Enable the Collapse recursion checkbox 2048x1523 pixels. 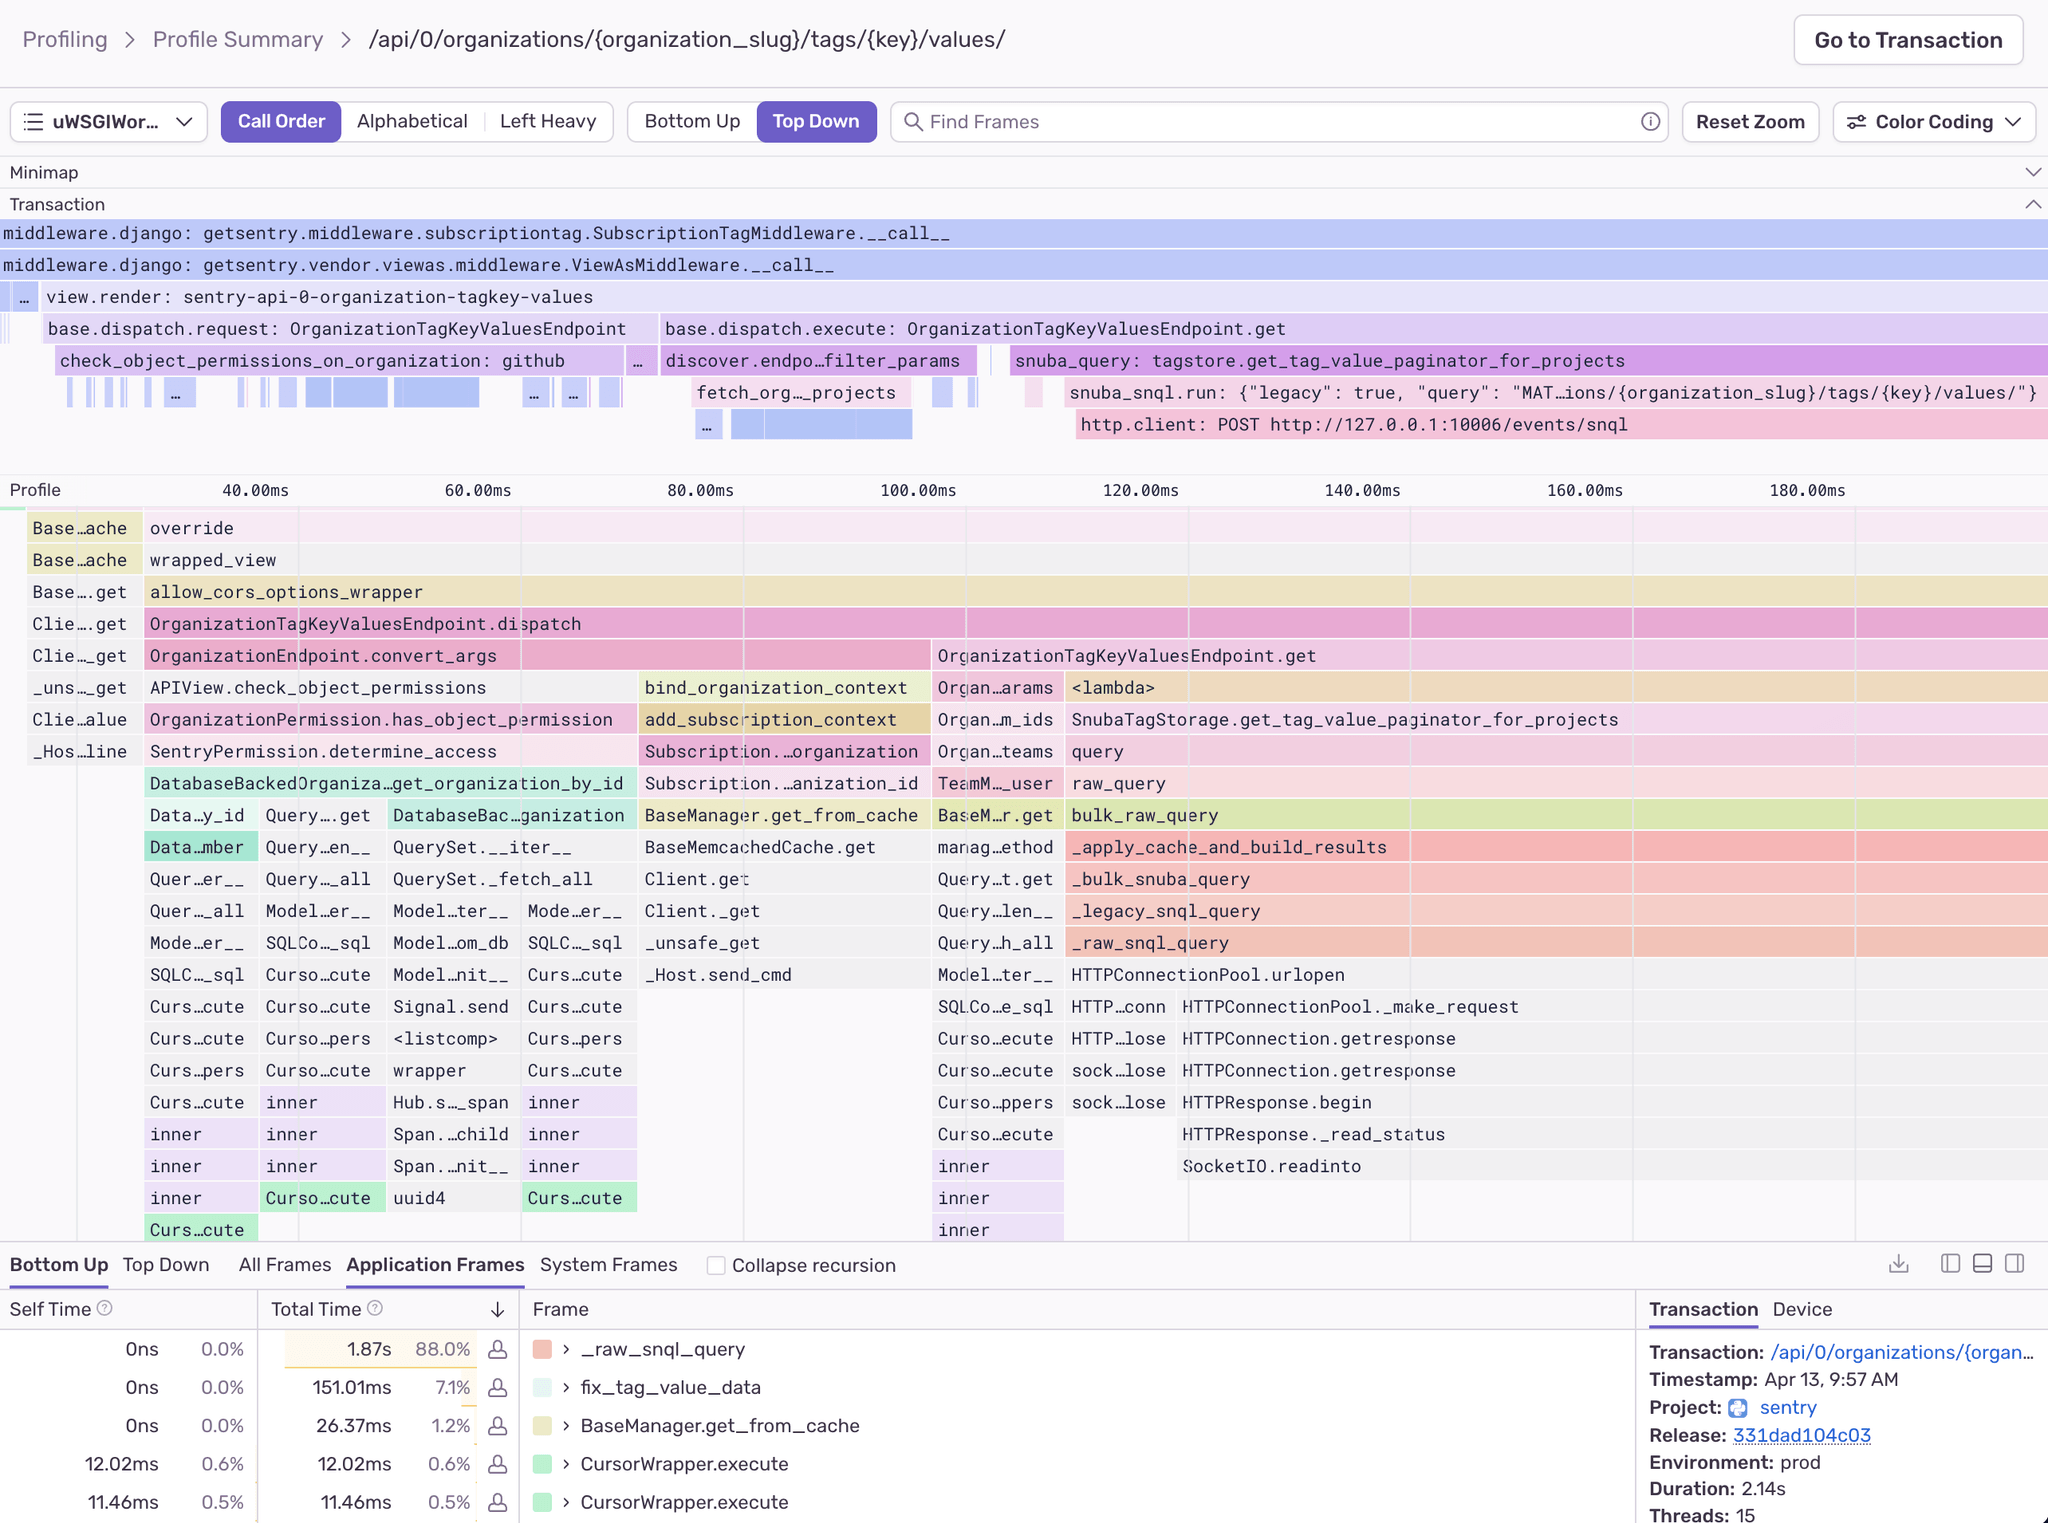pyautogui.click(x=717, y=1265)
